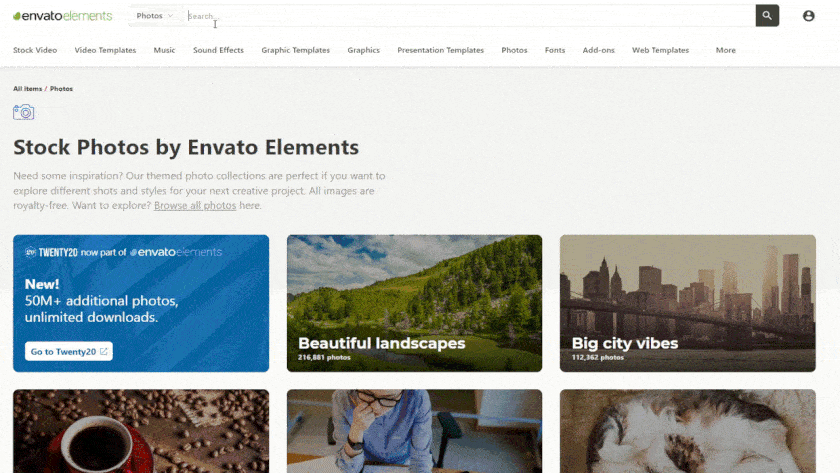
Task: Follow the Browse all photos link
Action: [x=195, y=205]
